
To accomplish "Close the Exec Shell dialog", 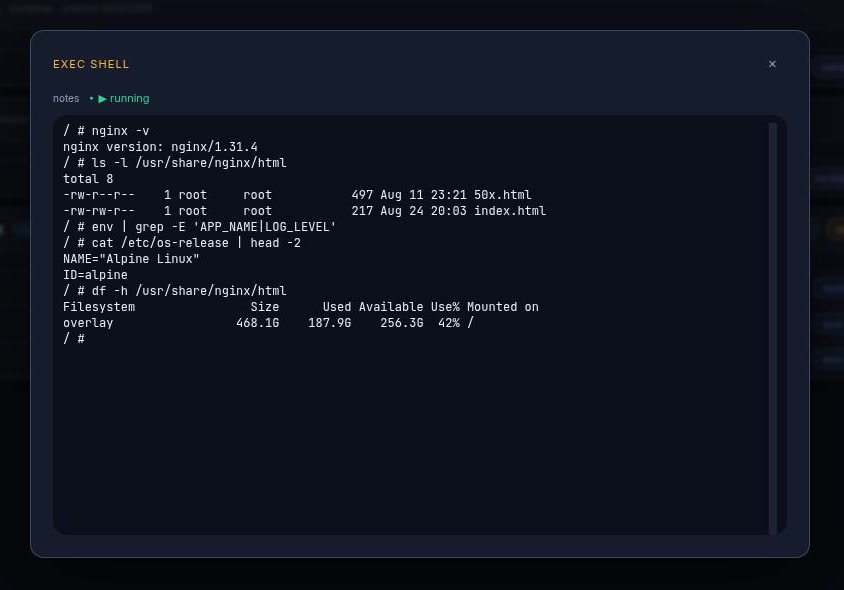I will [x=772, y=64].
